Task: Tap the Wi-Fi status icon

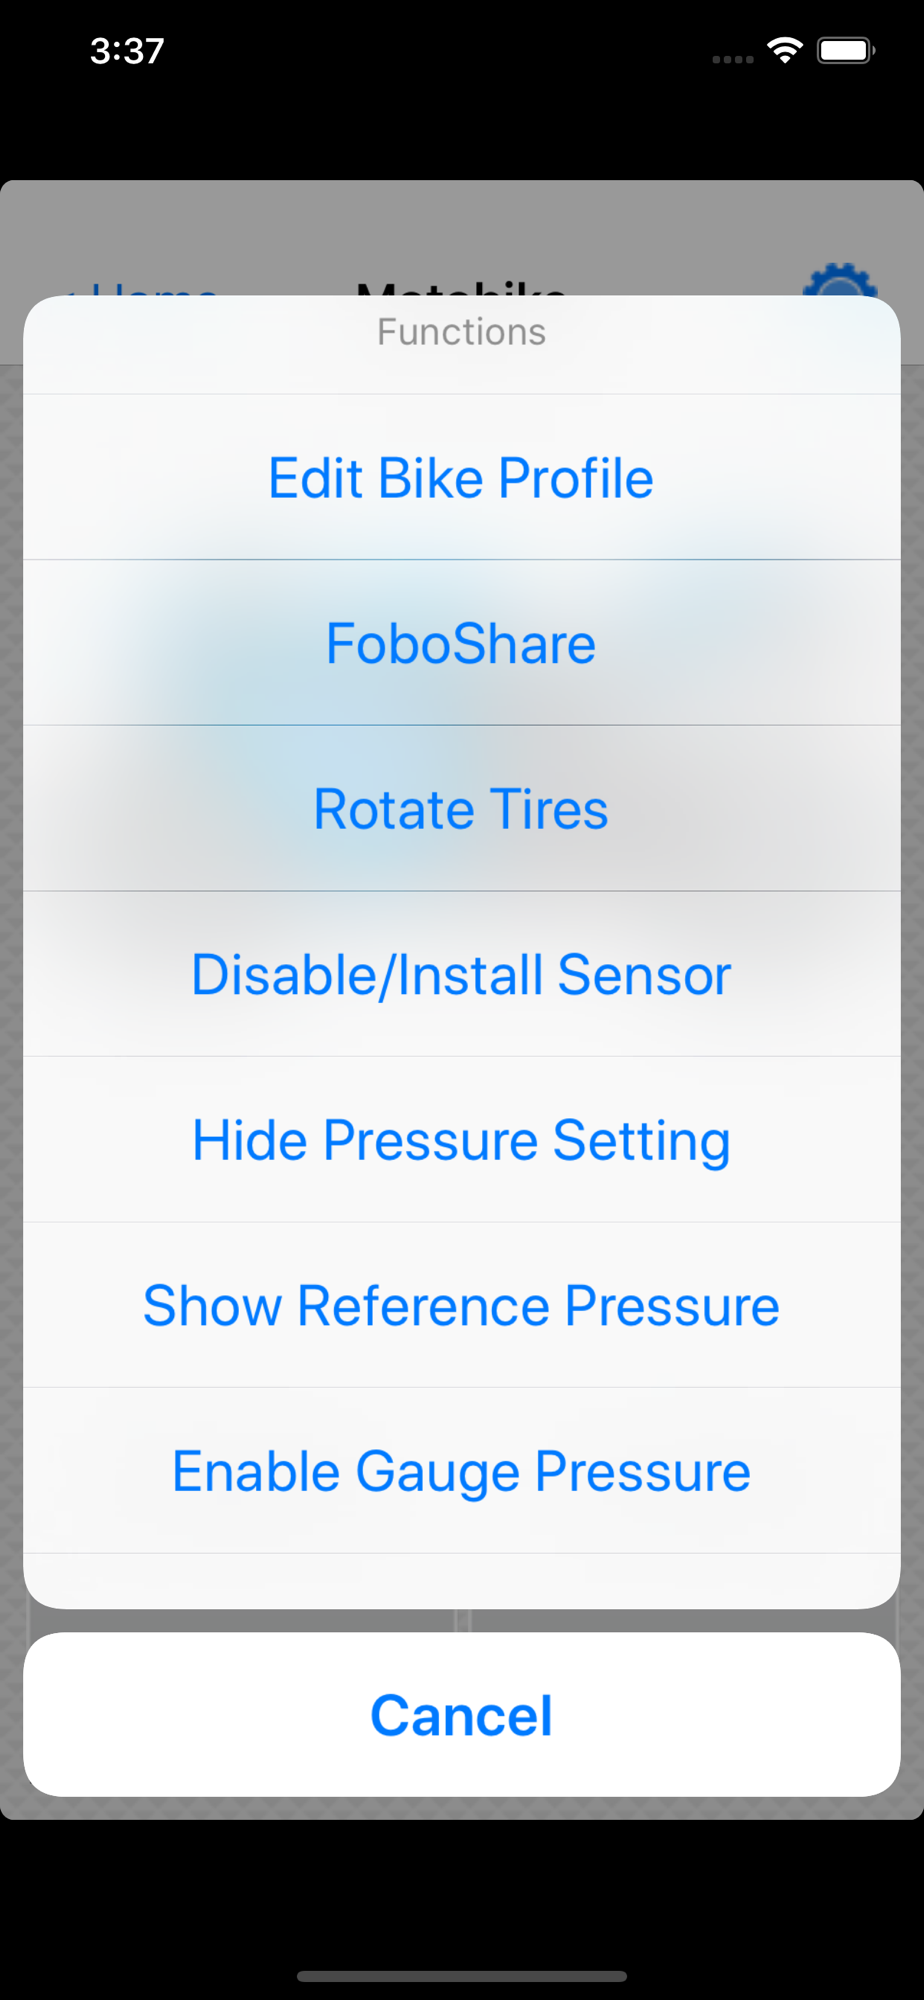Action: (x=785, y=50)
